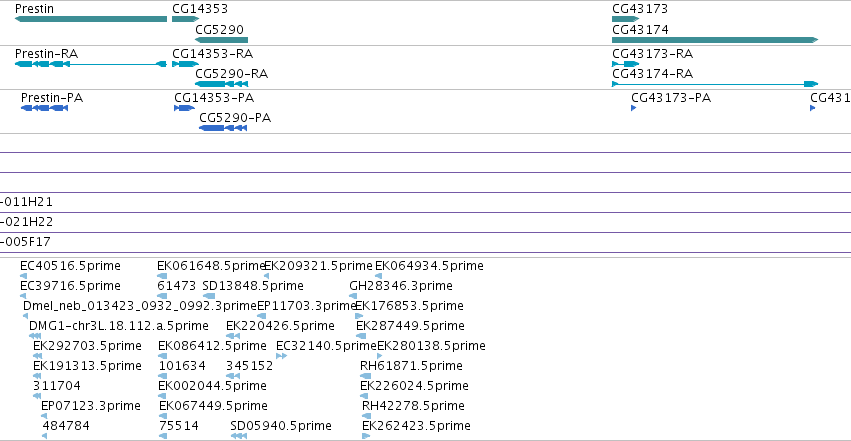The width and height of the screenshot is (851, 441).
Task: Click the RH61871.5prime EST marker
Action: (x=366, y=376)
